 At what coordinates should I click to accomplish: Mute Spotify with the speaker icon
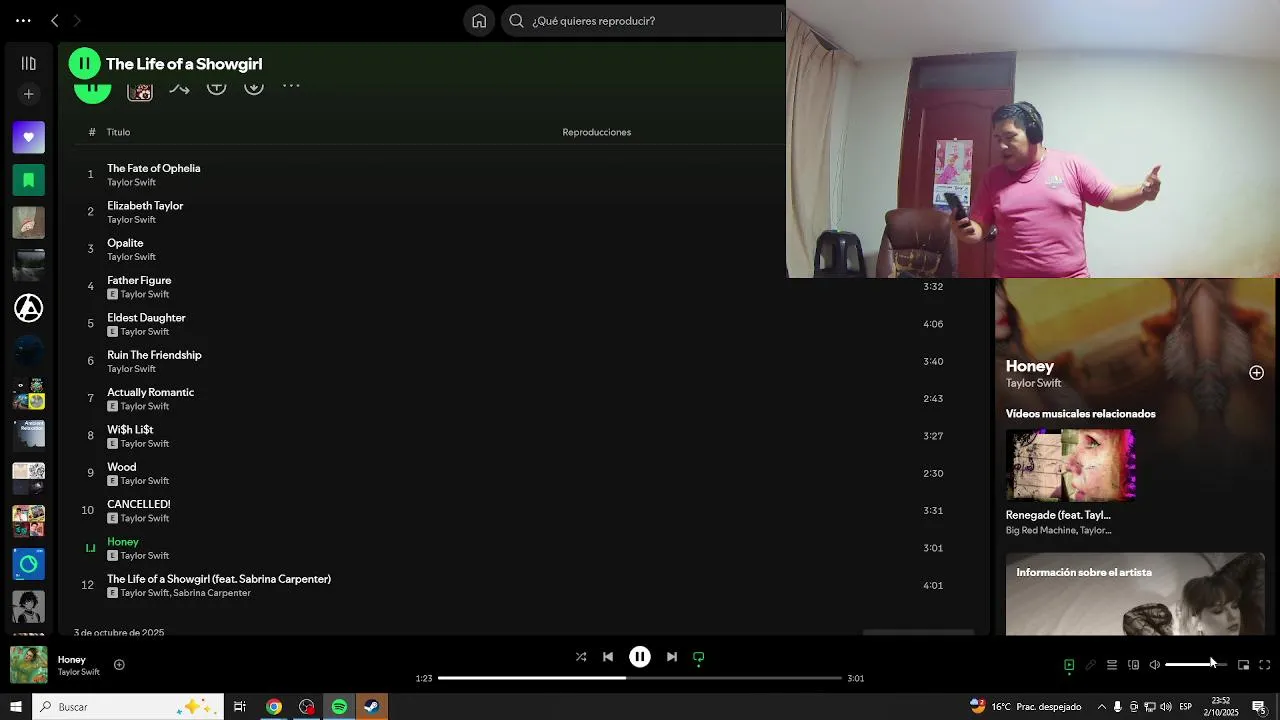[1155, 665]
